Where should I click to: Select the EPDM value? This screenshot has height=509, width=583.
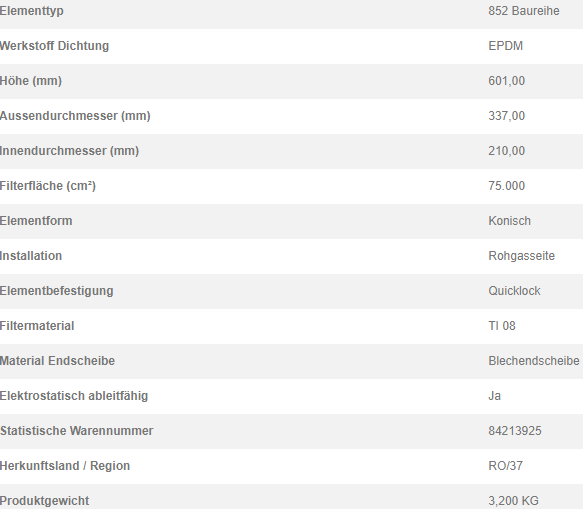(505, 46)
